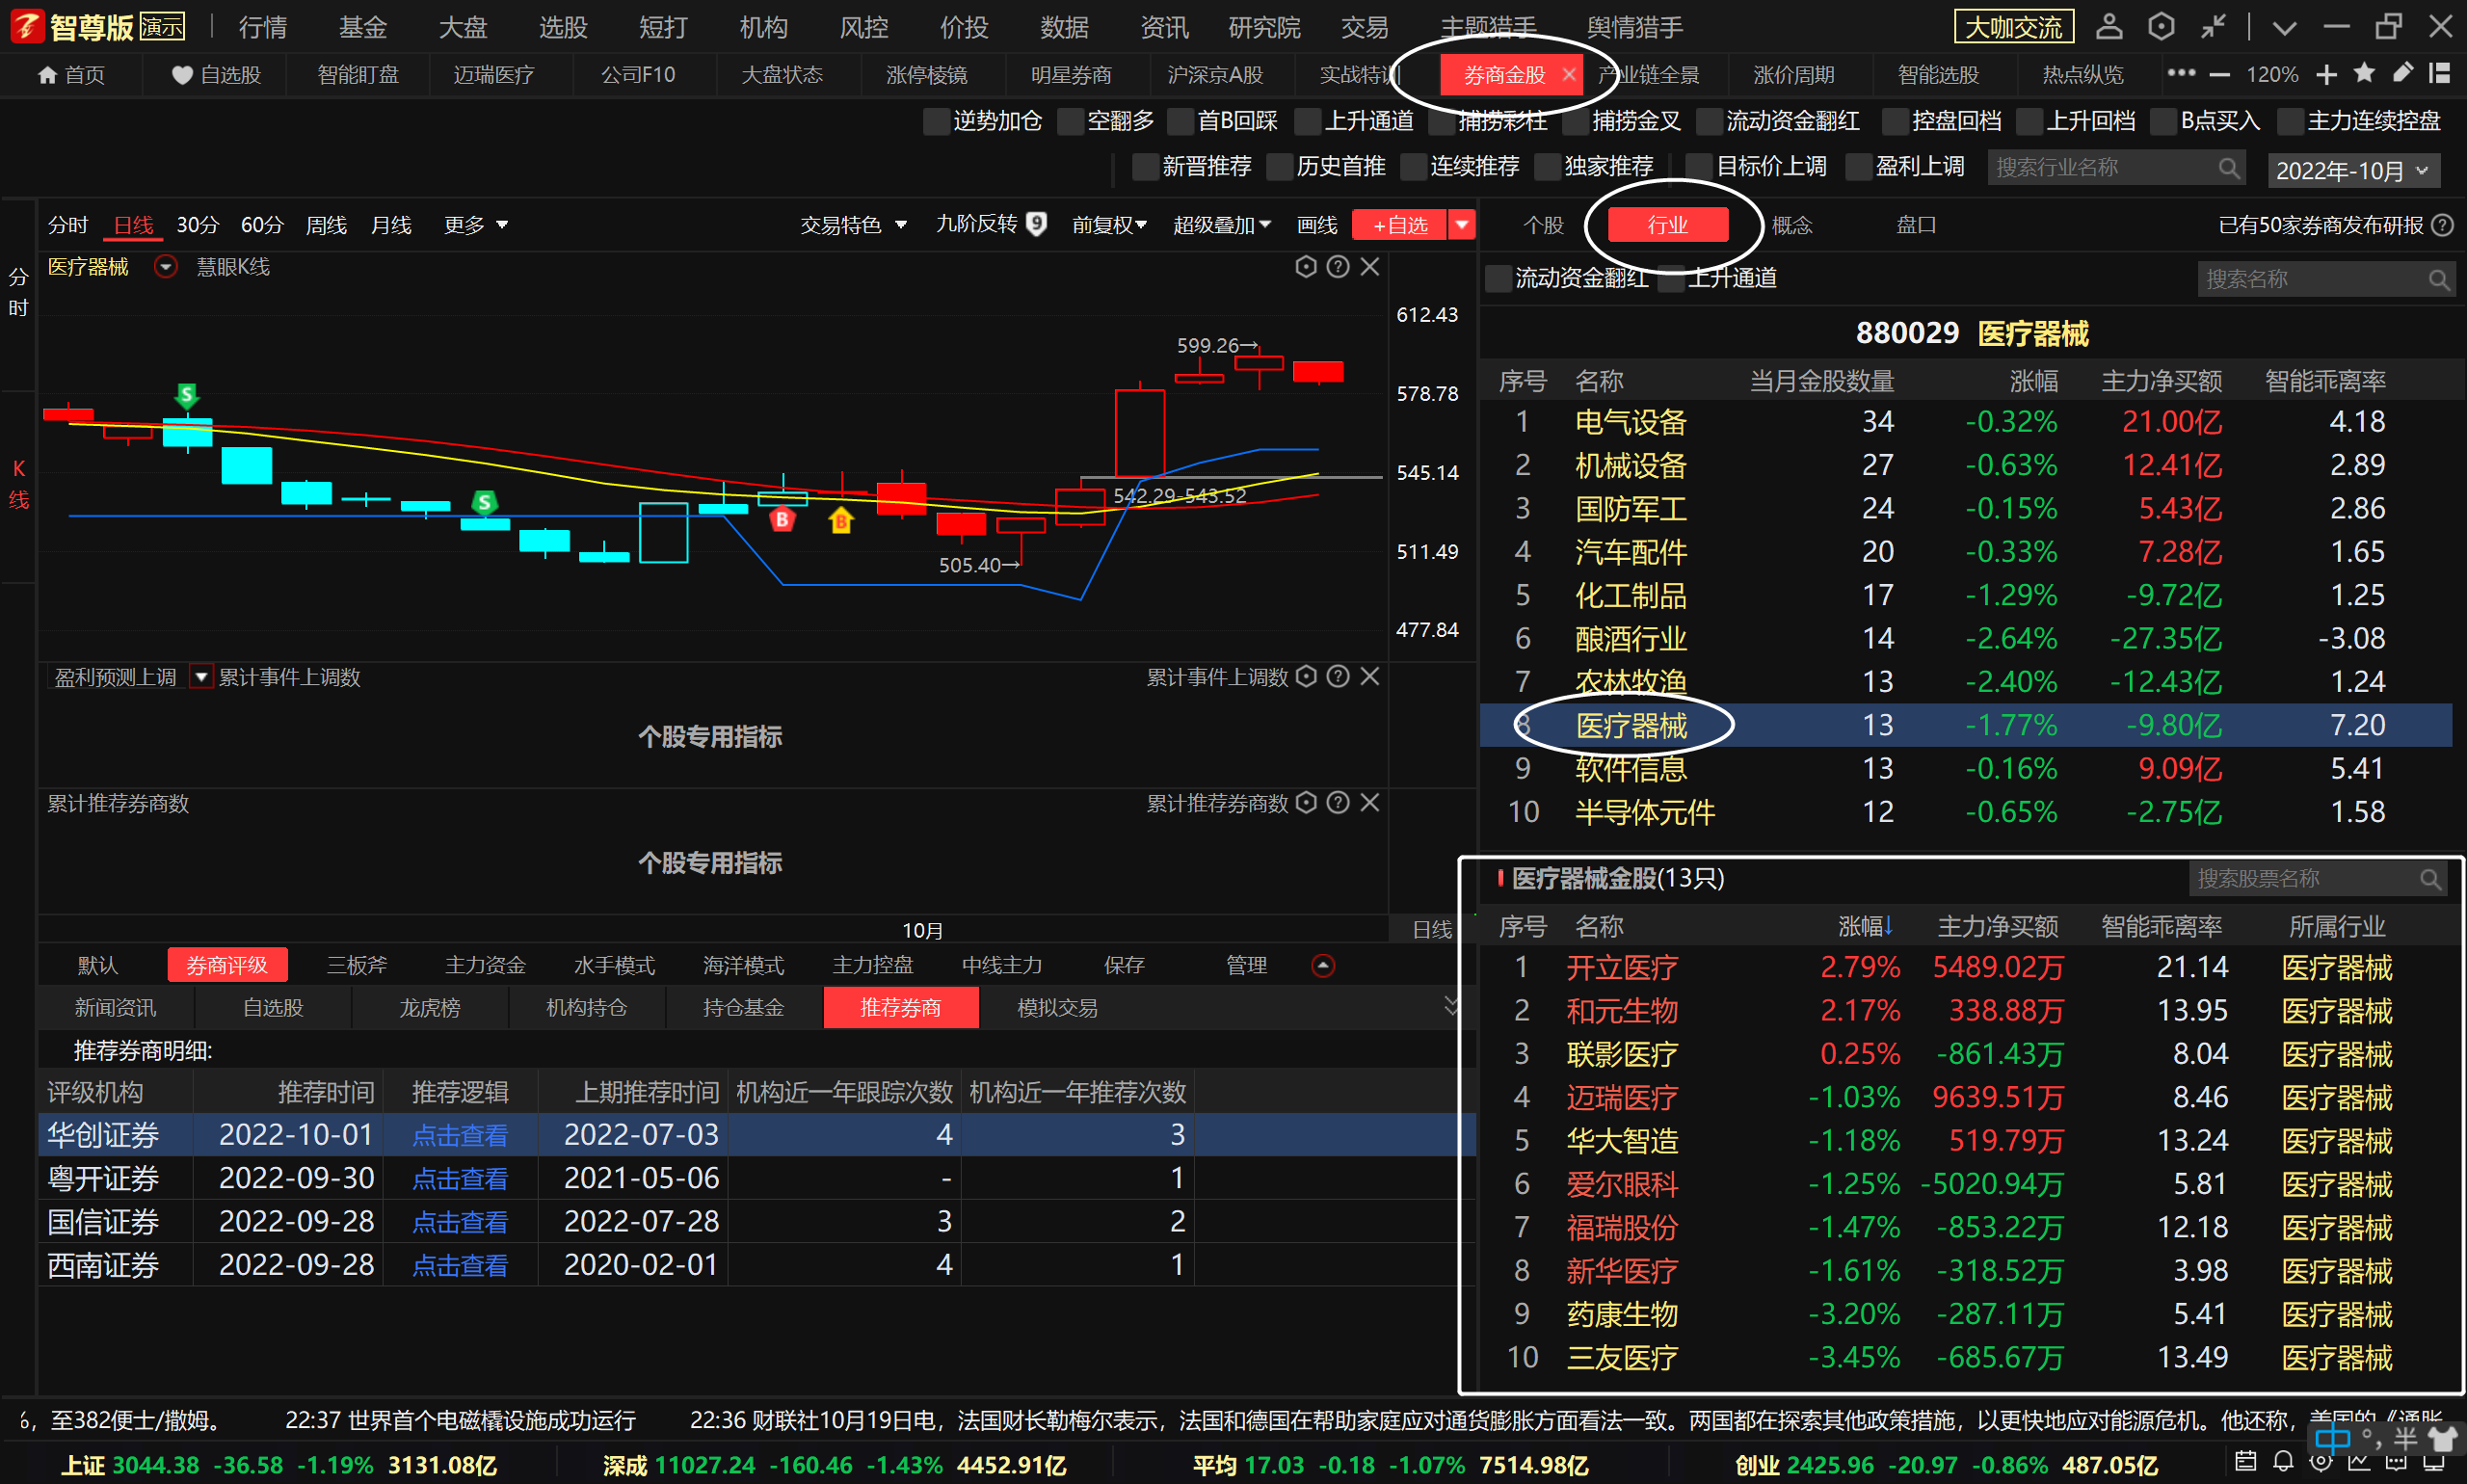Screen dimensions: 2467x1484
Task: Click the calendar icon in status bar
Action: [x=2245, y=1461]
